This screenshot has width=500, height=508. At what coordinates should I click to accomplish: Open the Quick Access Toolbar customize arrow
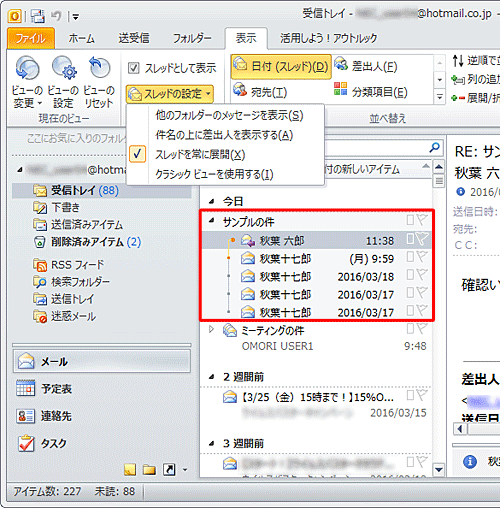75,17
